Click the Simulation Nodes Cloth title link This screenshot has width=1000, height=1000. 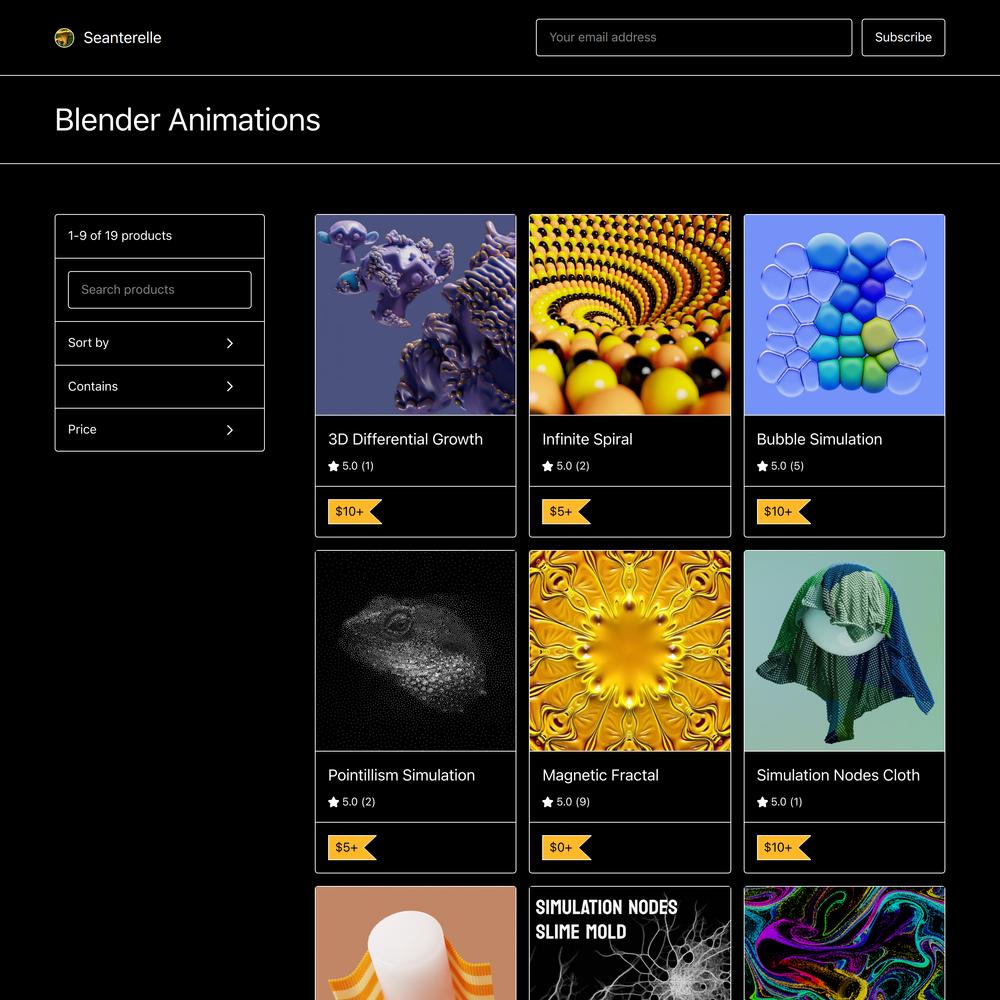[x=838, y=776]
